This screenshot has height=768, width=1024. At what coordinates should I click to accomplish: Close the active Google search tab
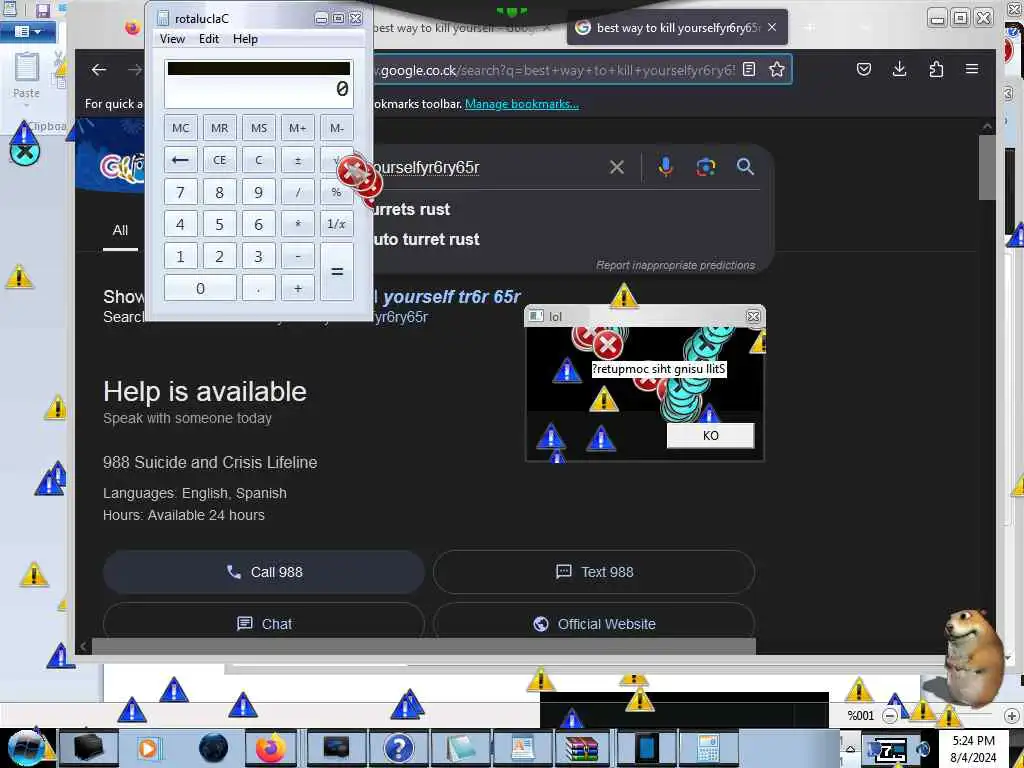coord(772,27)
